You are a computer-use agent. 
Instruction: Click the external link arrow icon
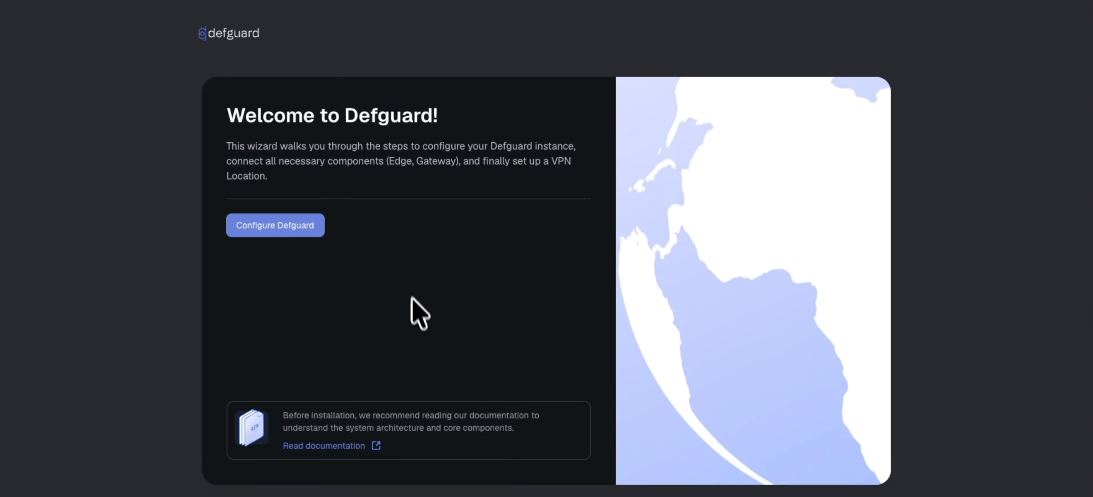coord(376,445)
